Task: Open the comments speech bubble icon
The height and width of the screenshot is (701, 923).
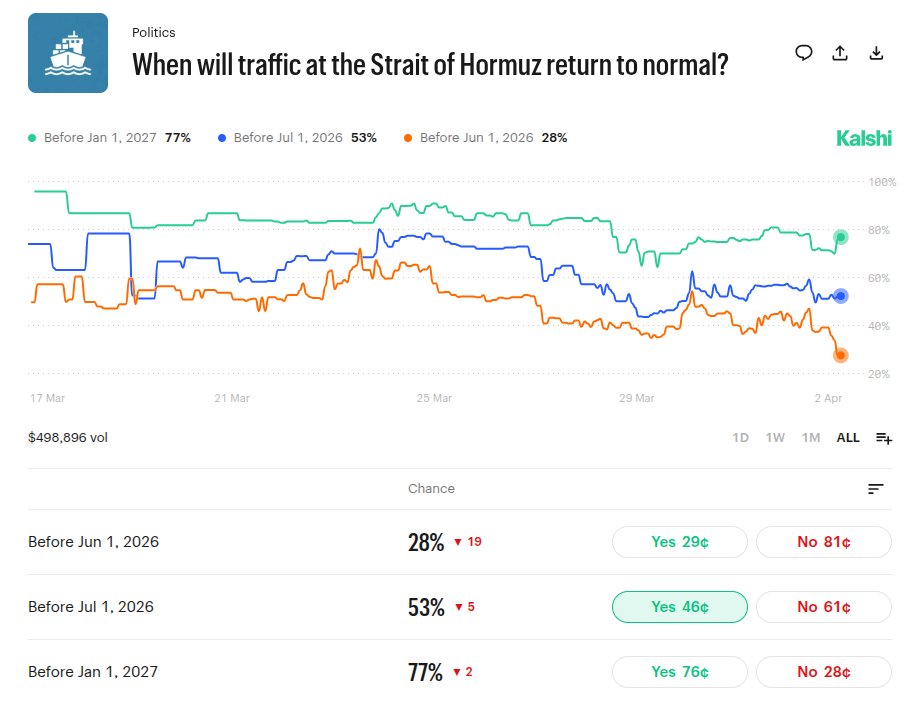Action: pyautogui.click(x=804, y=53)
